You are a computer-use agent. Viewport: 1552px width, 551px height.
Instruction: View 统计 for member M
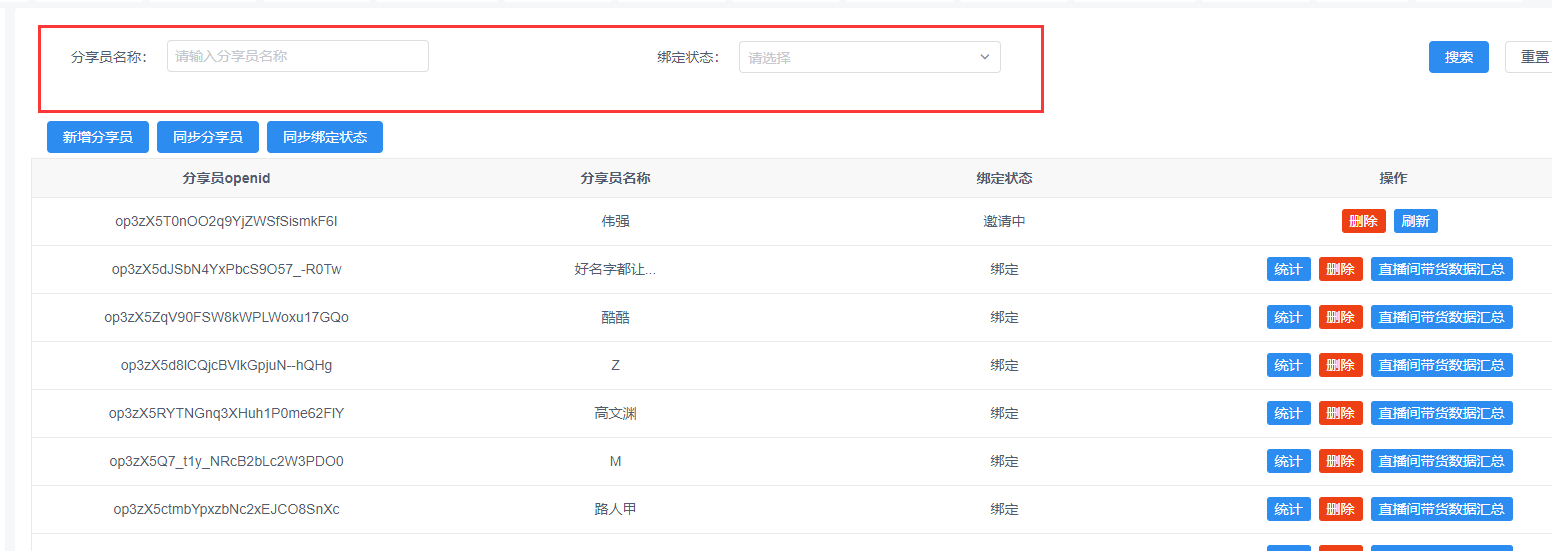(1288, 461)
